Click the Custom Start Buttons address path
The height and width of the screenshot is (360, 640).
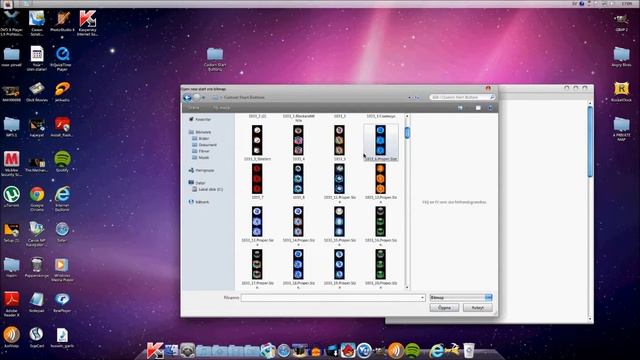coord(244,98)
